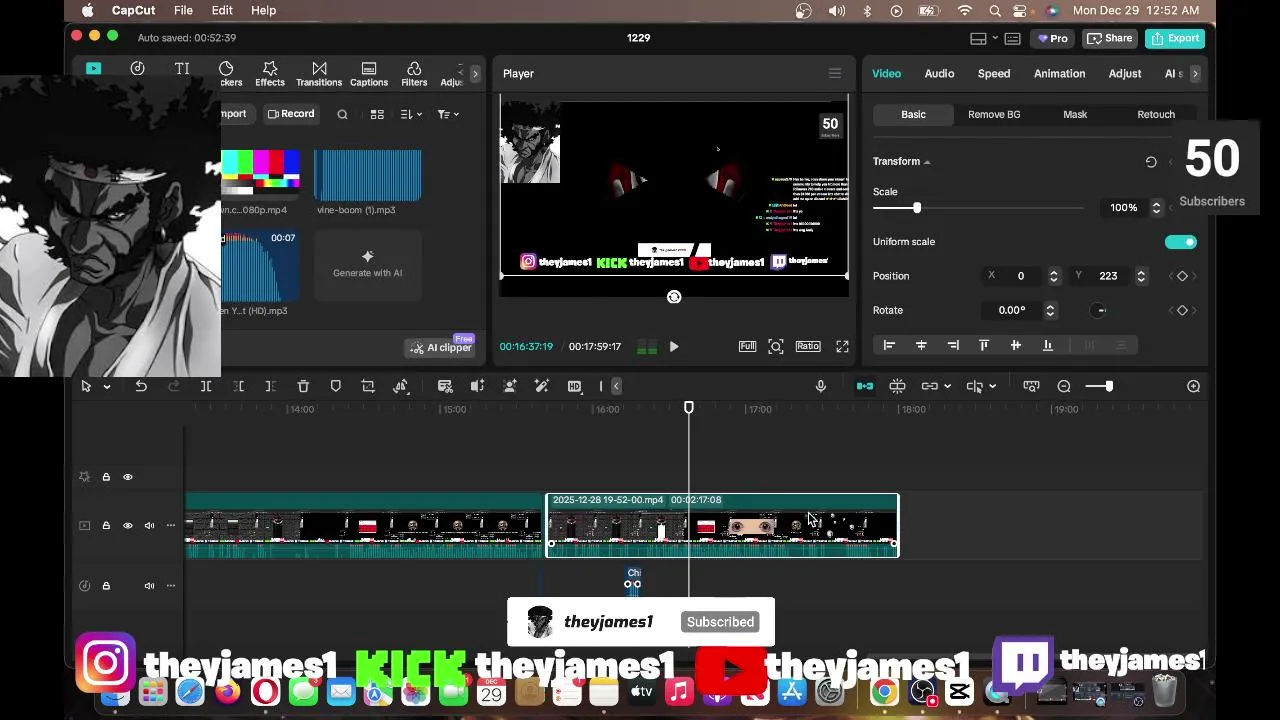The height and width of the screenshot is (720, 1280).
Task: Reset Transform settings with circular arrow
Action: point(1151,162)
